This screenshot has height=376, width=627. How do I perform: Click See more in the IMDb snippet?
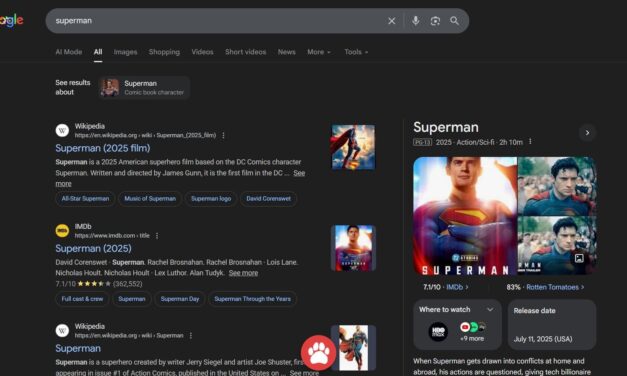pyautogui.click(x=243, y=273)
